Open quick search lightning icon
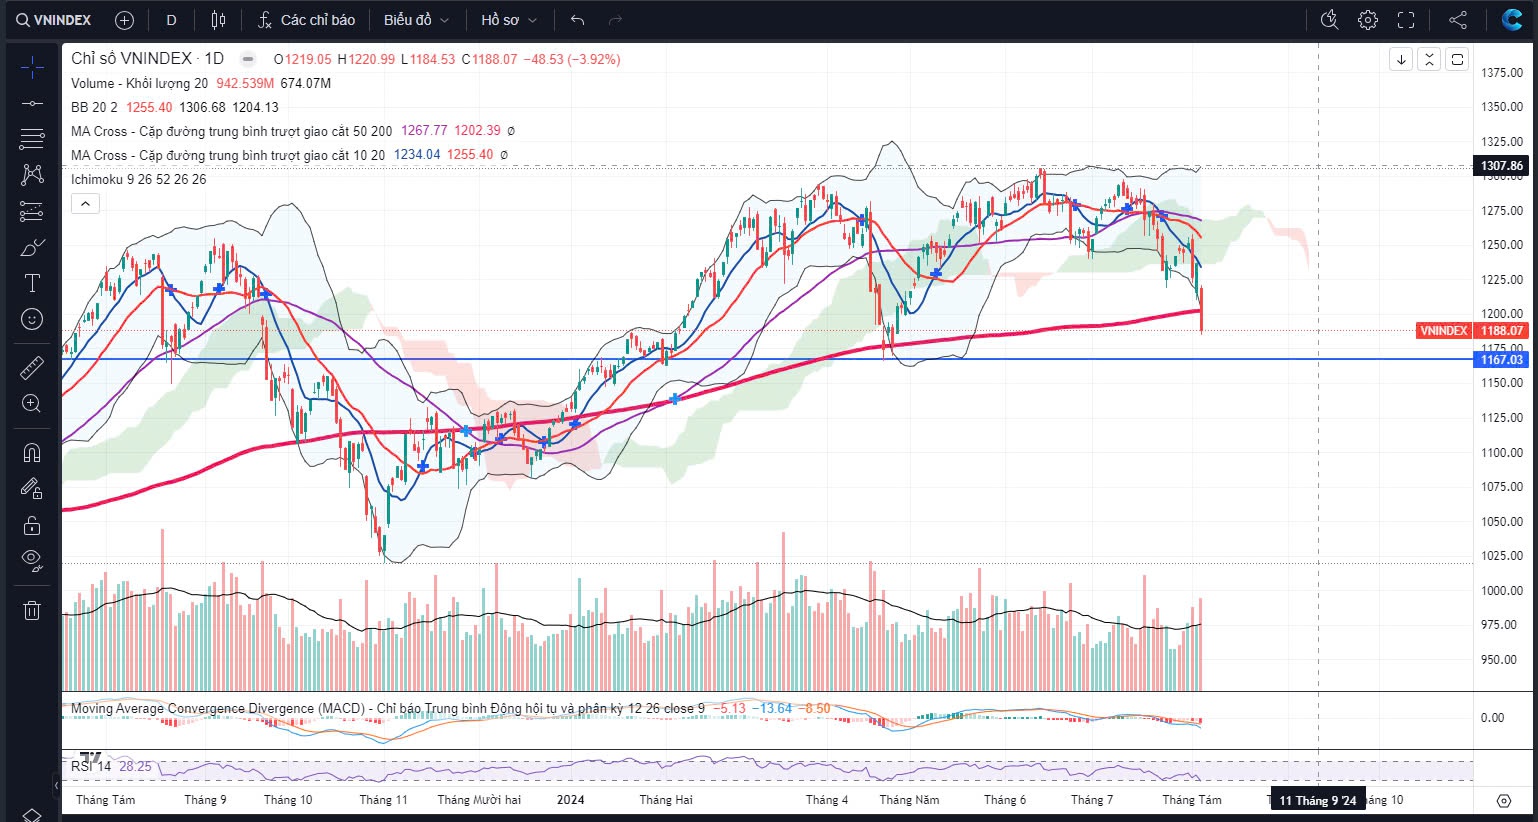1538x822 pixels. [x=1329, y=20]
